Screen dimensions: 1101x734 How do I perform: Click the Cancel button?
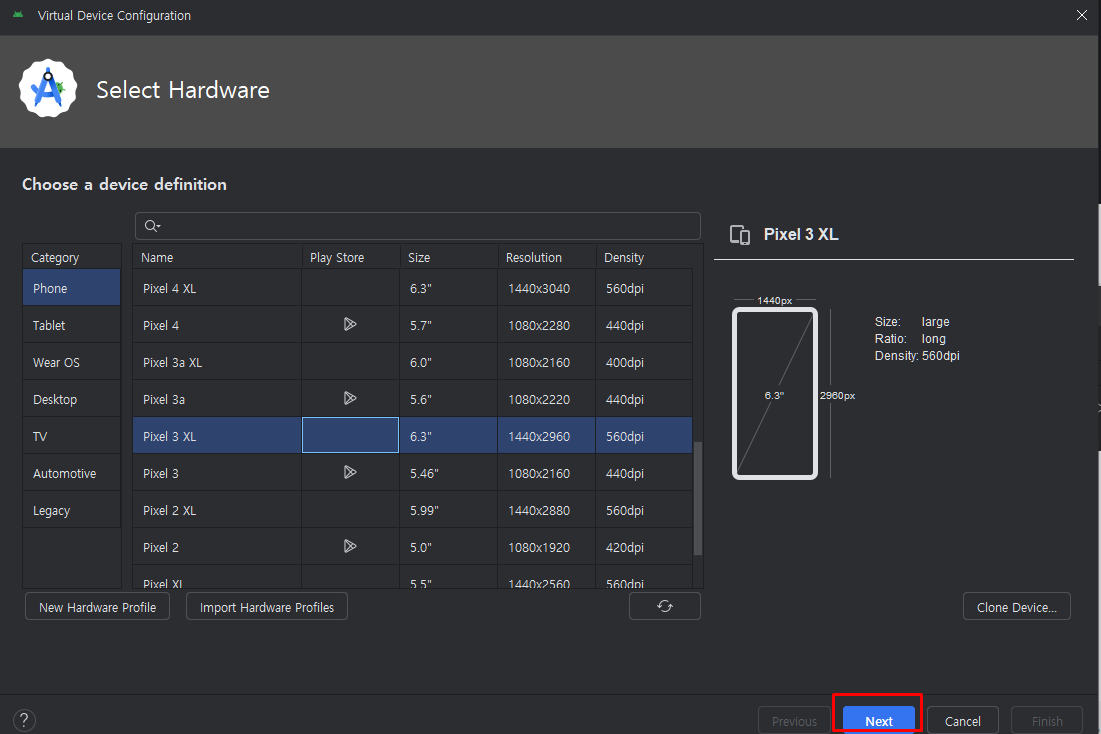[x=963, y=721]
